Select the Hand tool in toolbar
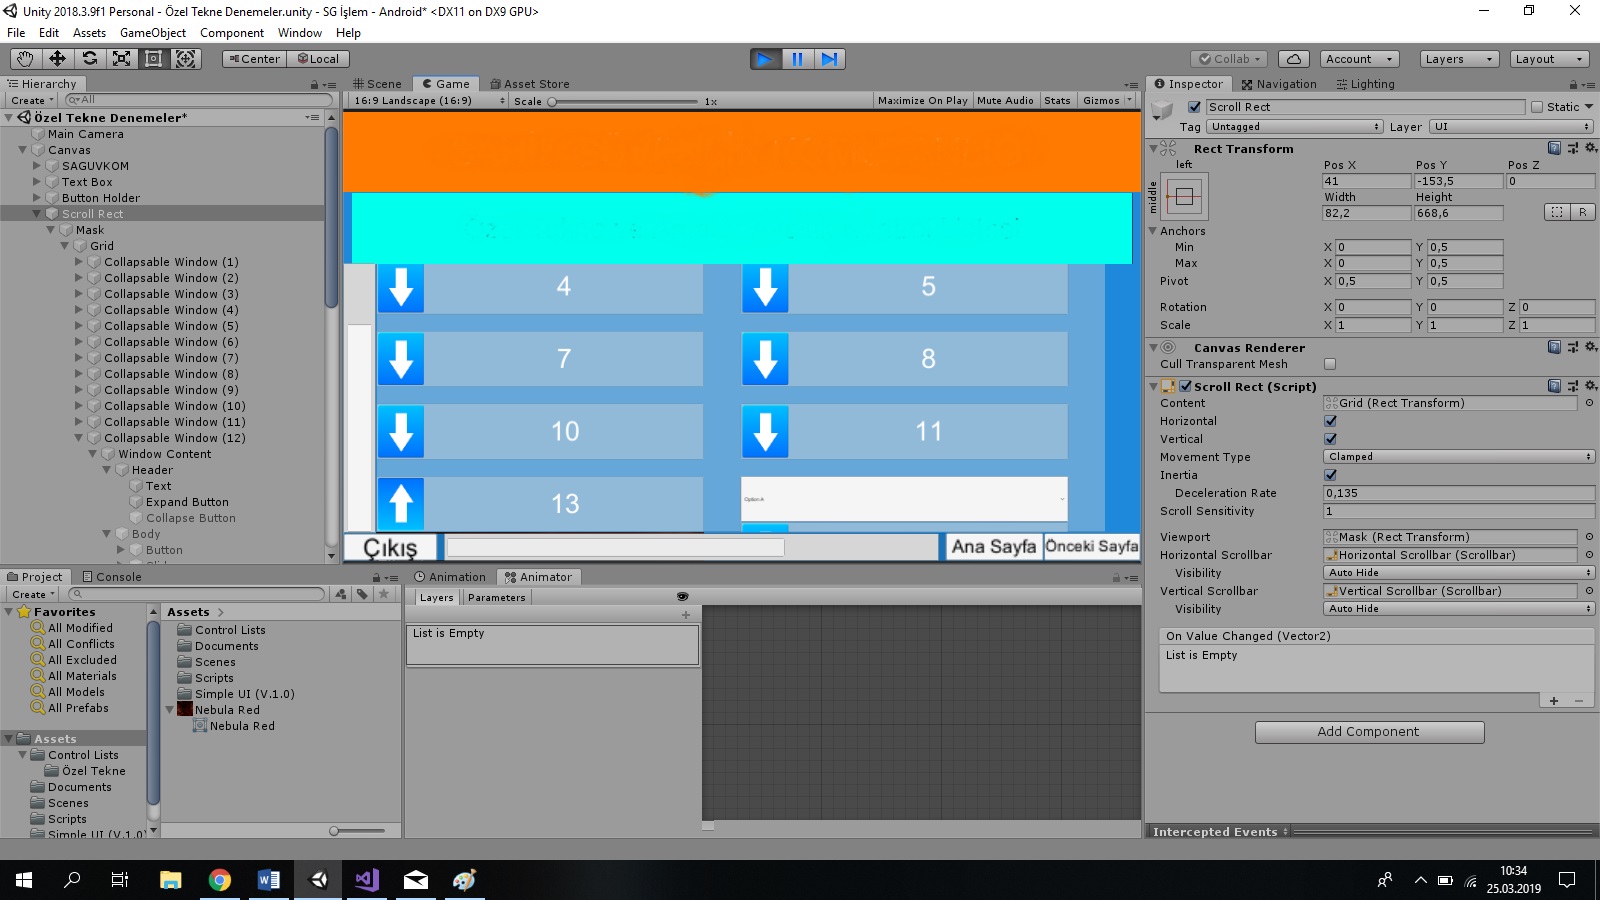Screen dimensions: 1600x900 (x=25, y=59)
